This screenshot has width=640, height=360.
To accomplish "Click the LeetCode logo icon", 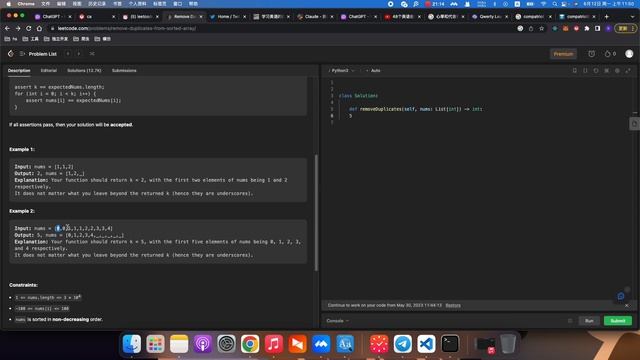I will [x=11, y=53].
